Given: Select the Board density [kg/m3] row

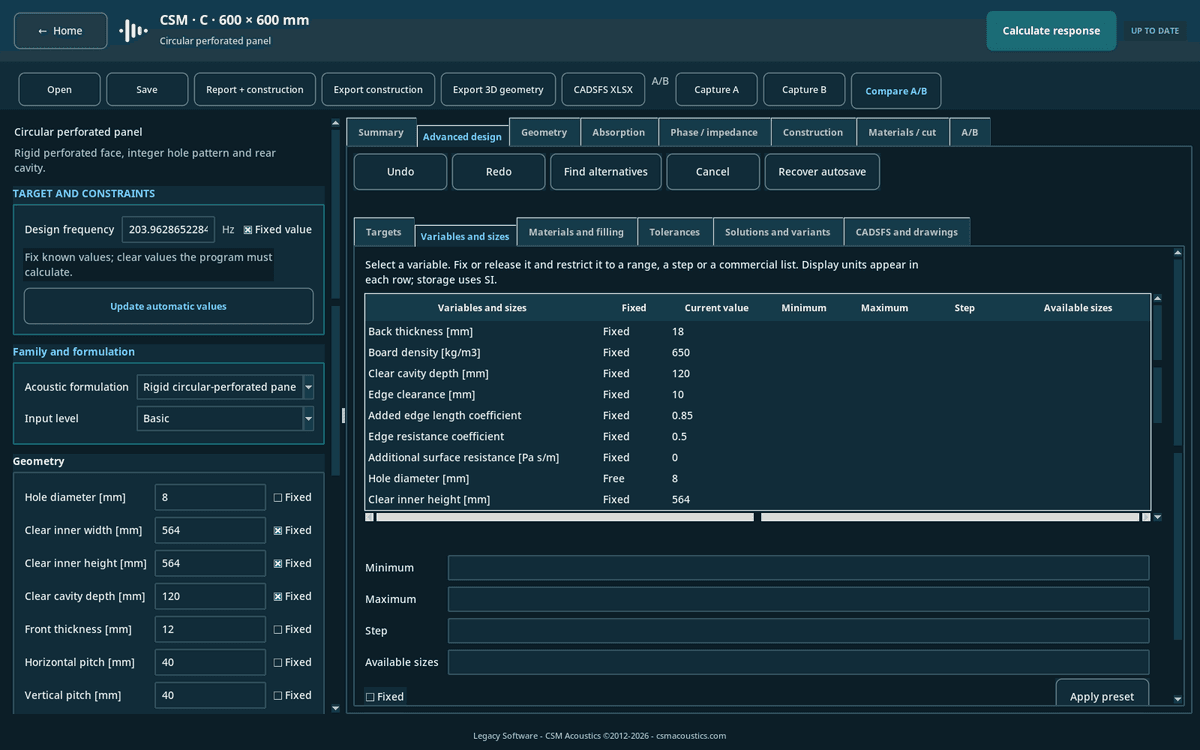Looking at the screenshot, I should (x=758, y=353).
